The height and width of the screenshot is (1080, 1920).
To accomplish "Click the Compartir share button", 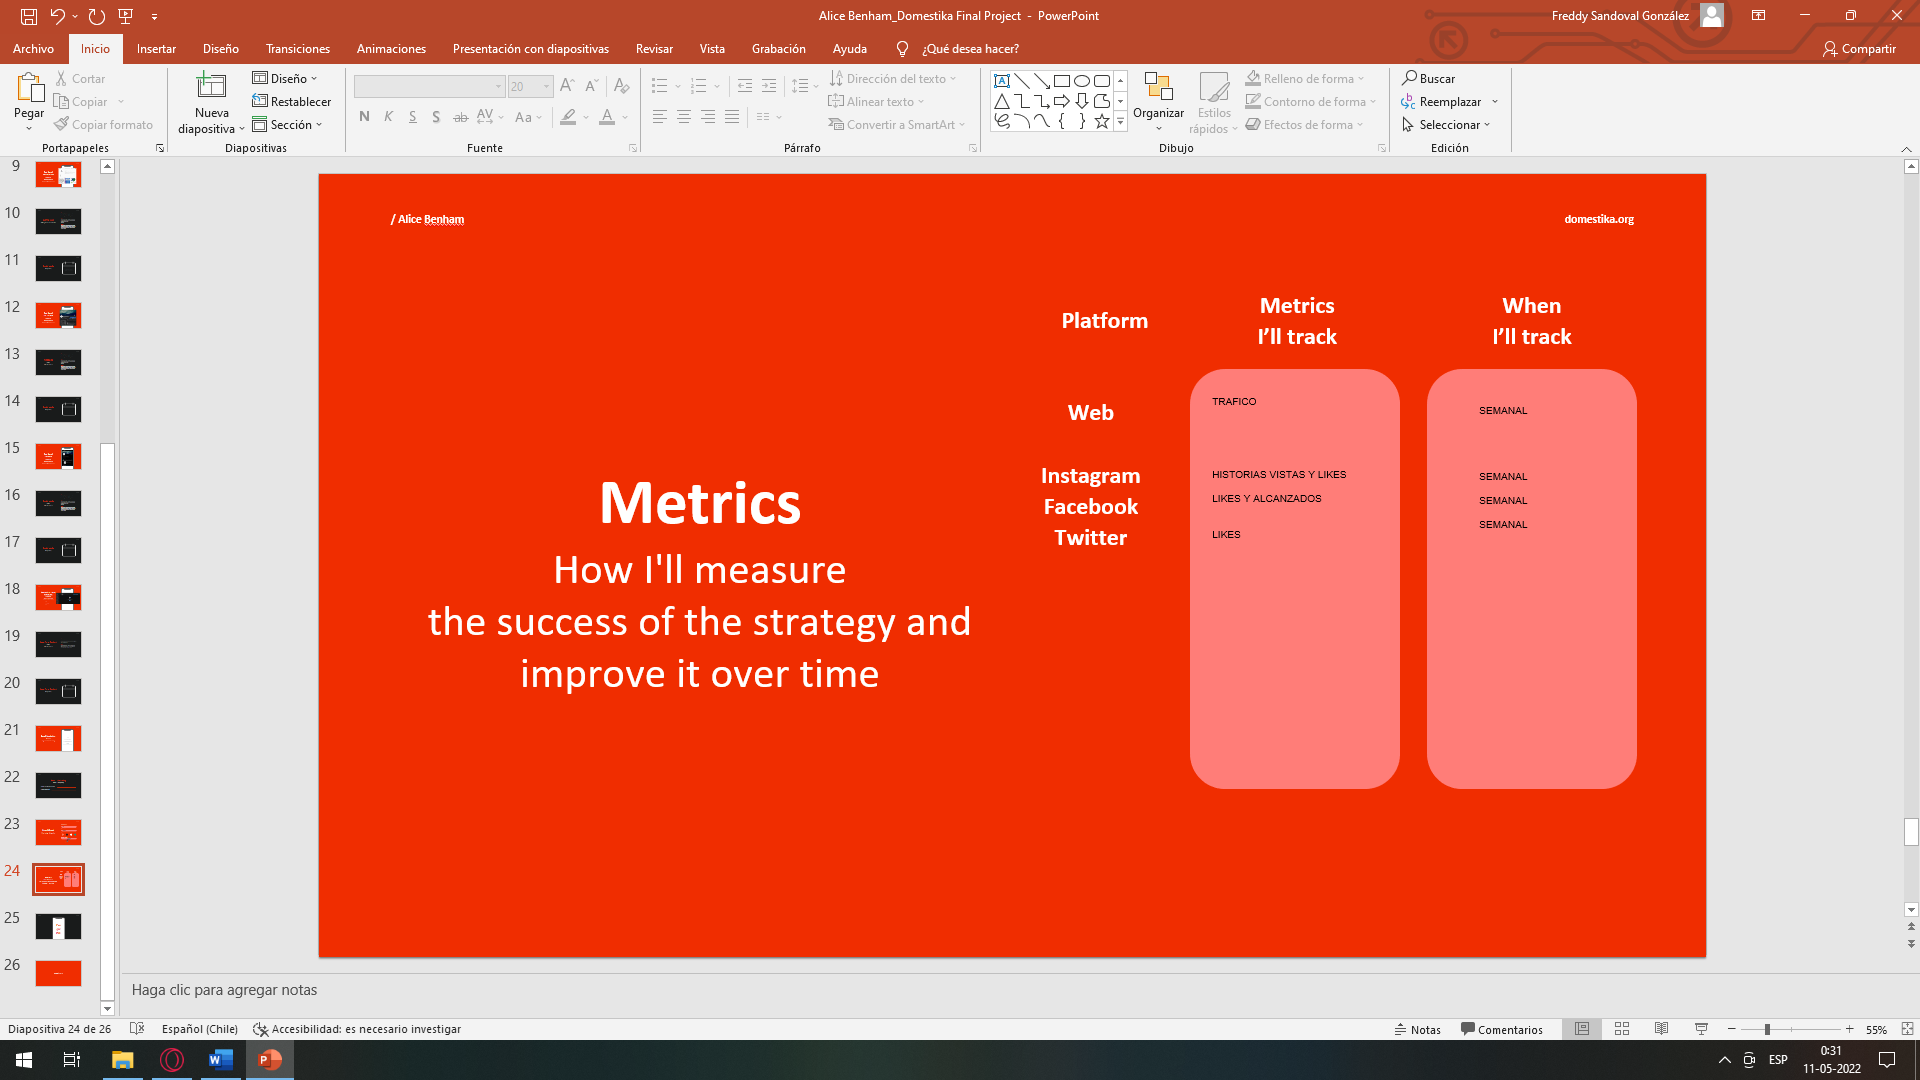I will coord(1859,49).
